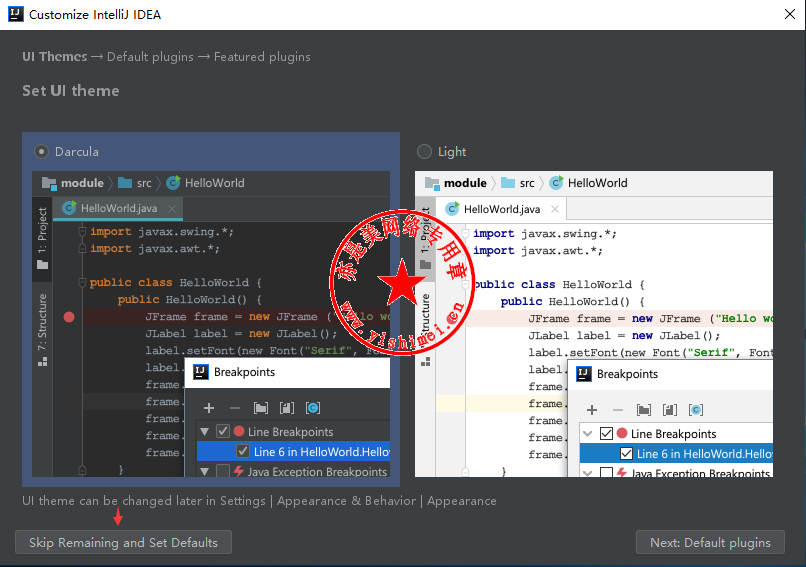Click Skip Remaining and Set Defaults
The height and width of the screenshot is (567, 806).
[x=123, y=542]
